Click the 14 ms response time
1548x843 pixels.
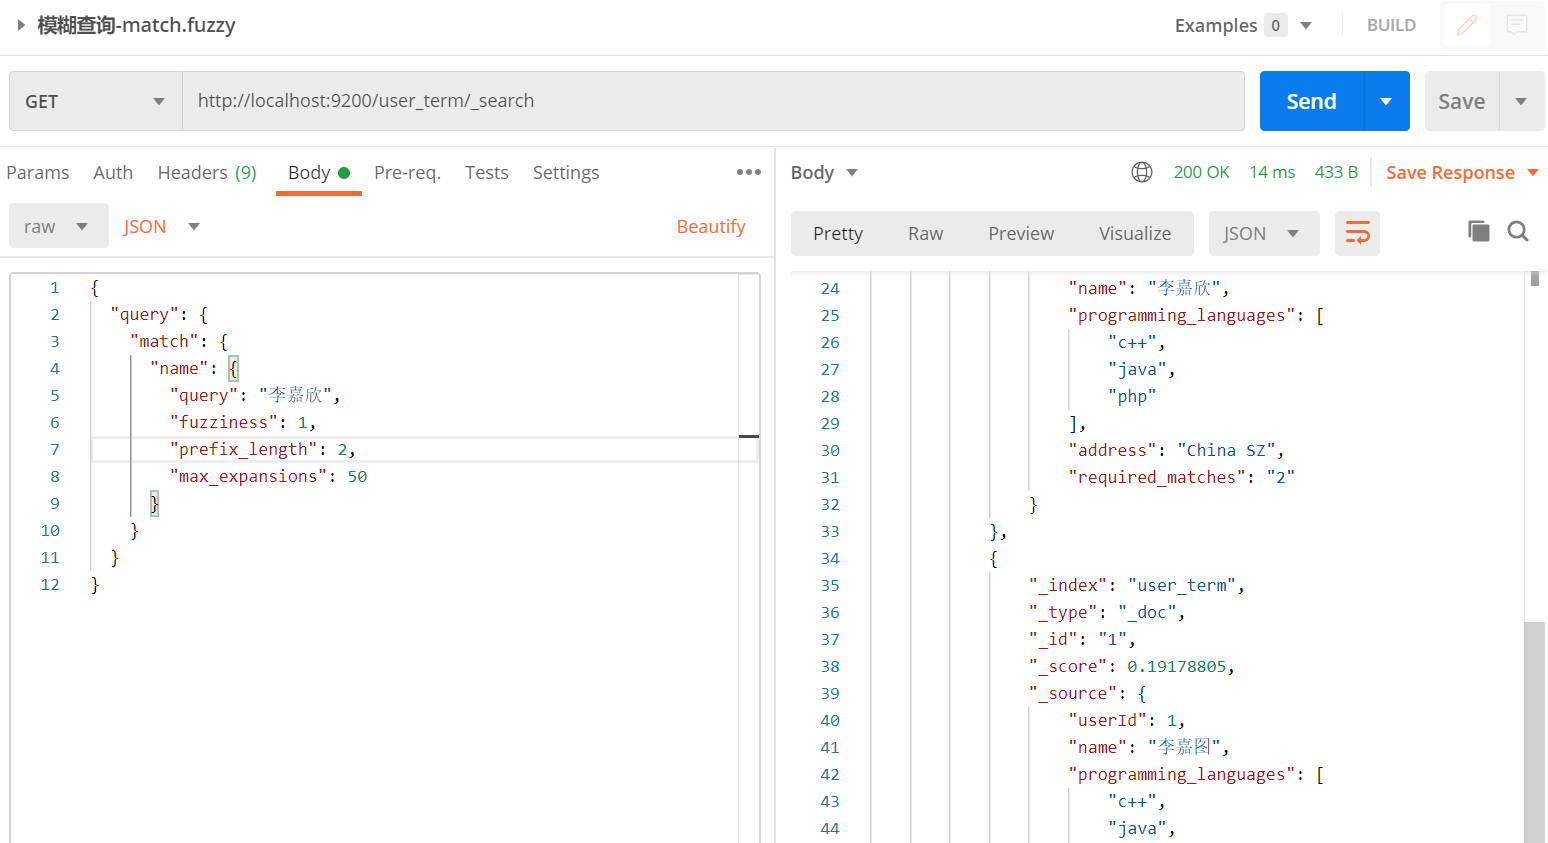coord(1272,172)
